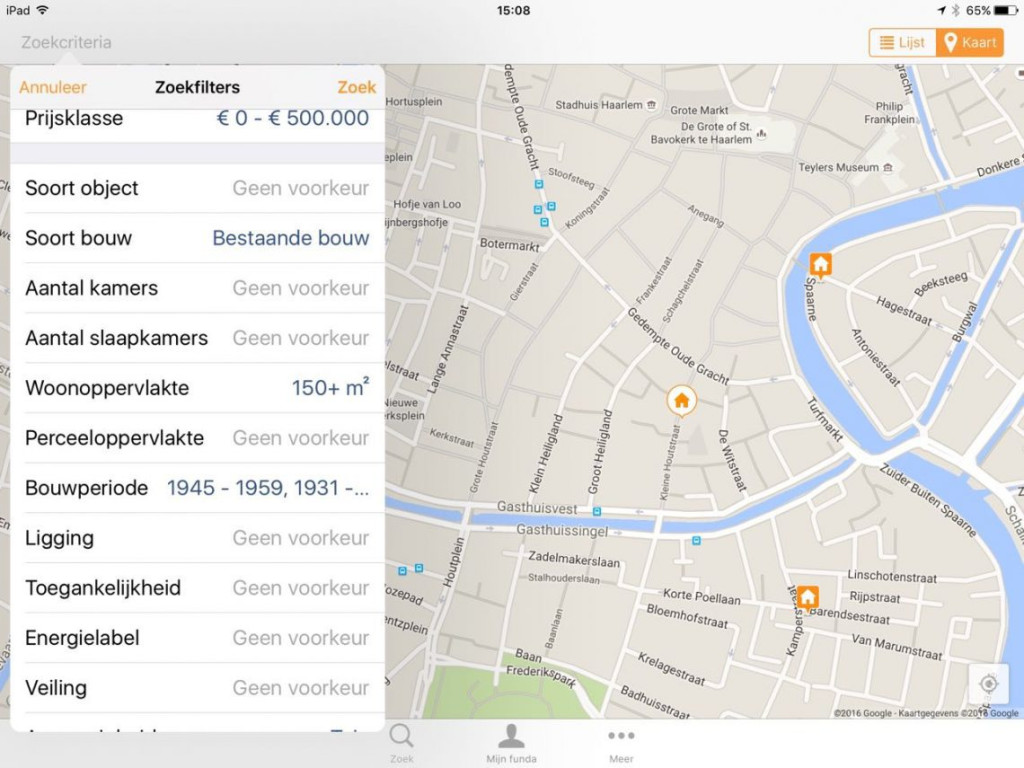This screenshot has height=768, width=1024.
Task: Open the Energielabel filter
Action: point(197,638)
